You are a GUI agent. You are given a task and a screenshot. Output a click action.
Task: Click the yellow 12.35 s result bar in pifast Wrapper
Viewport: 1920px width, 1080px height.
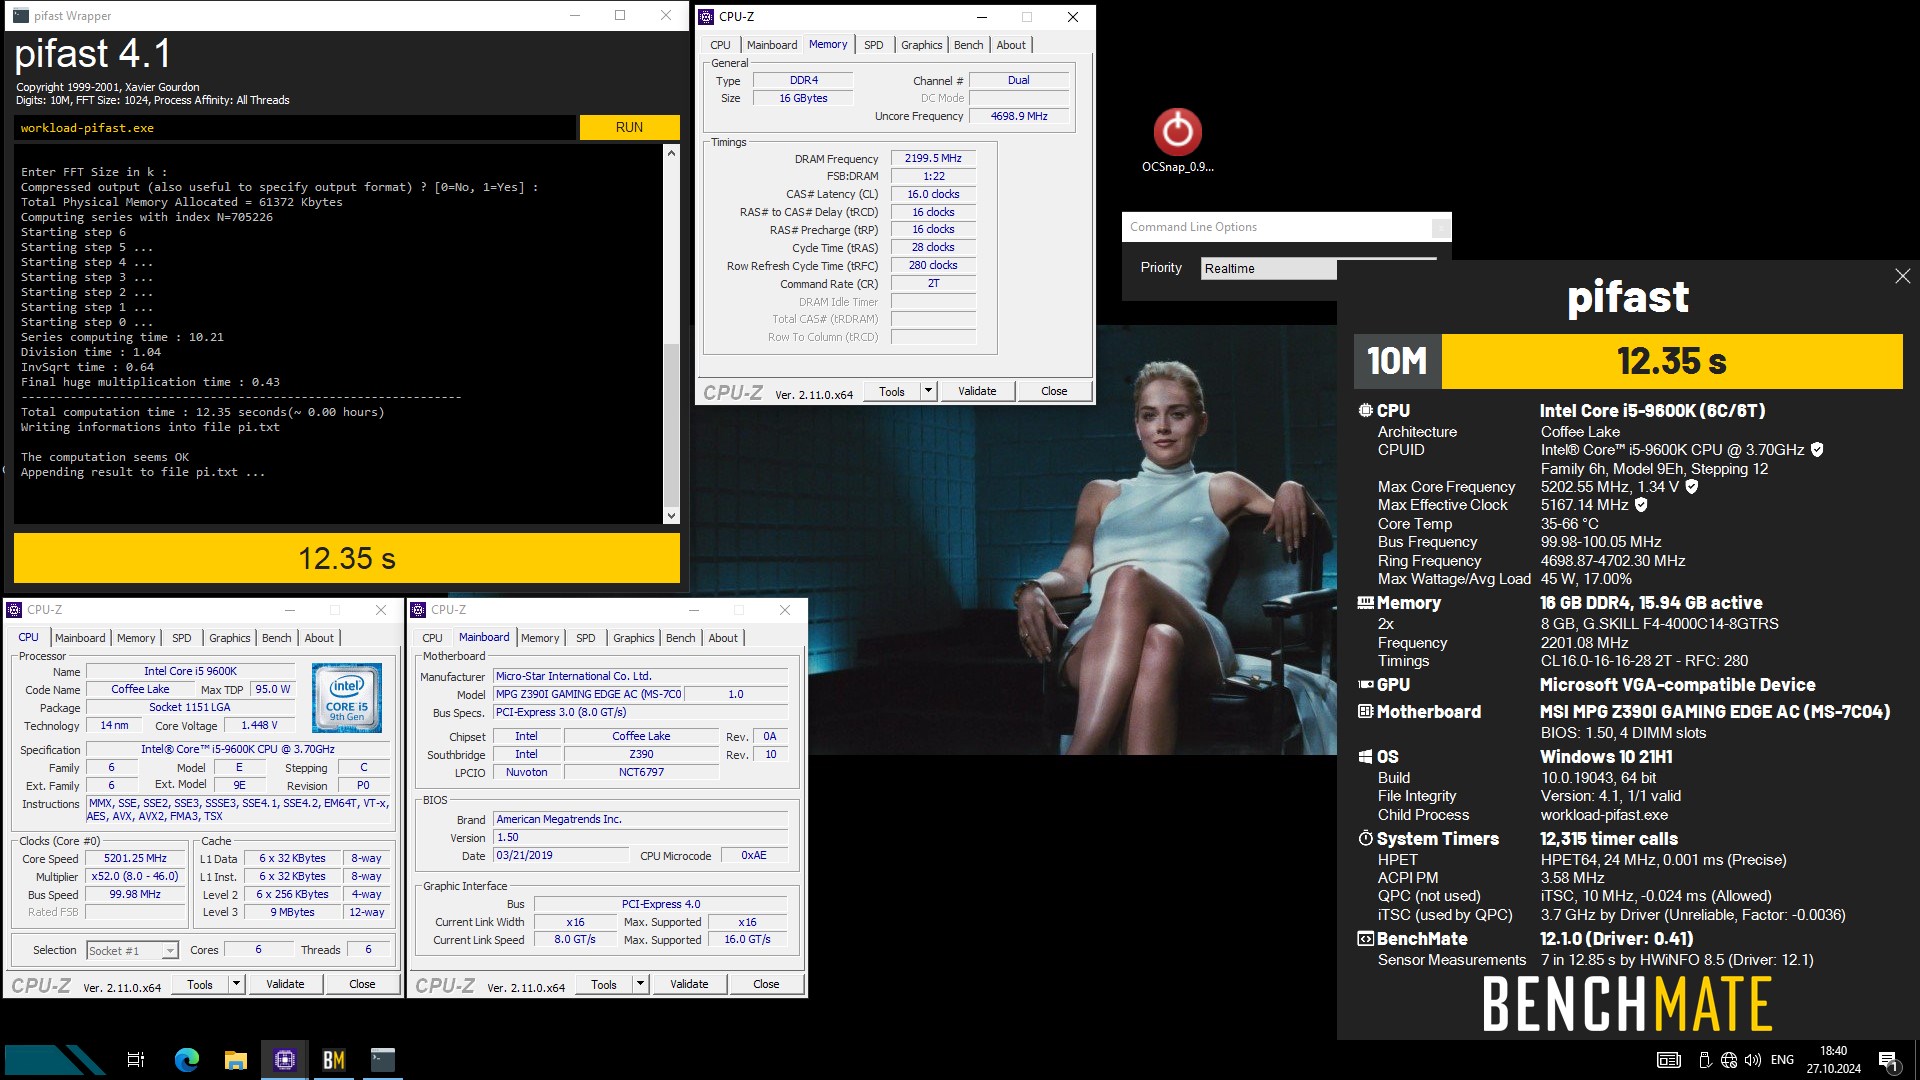[x=347, y=558]
